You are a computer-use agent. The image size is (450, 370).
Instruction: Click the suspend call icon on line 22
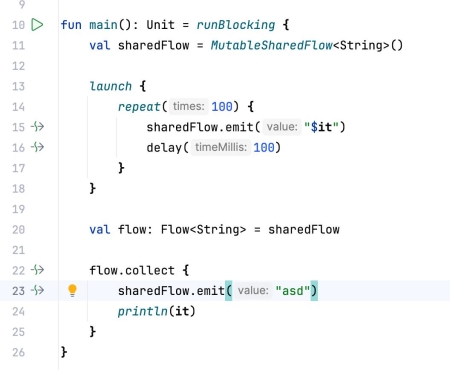(37, 270)
